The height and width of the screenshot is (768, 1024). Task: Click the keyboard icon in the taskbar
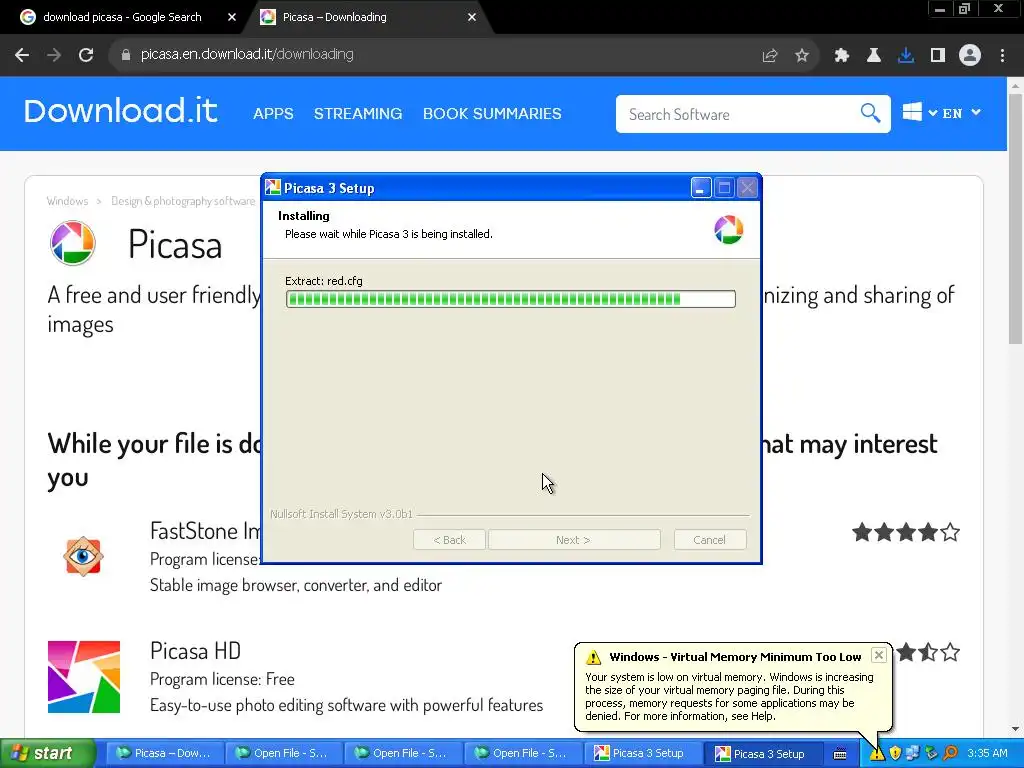(x=840, y=754)
